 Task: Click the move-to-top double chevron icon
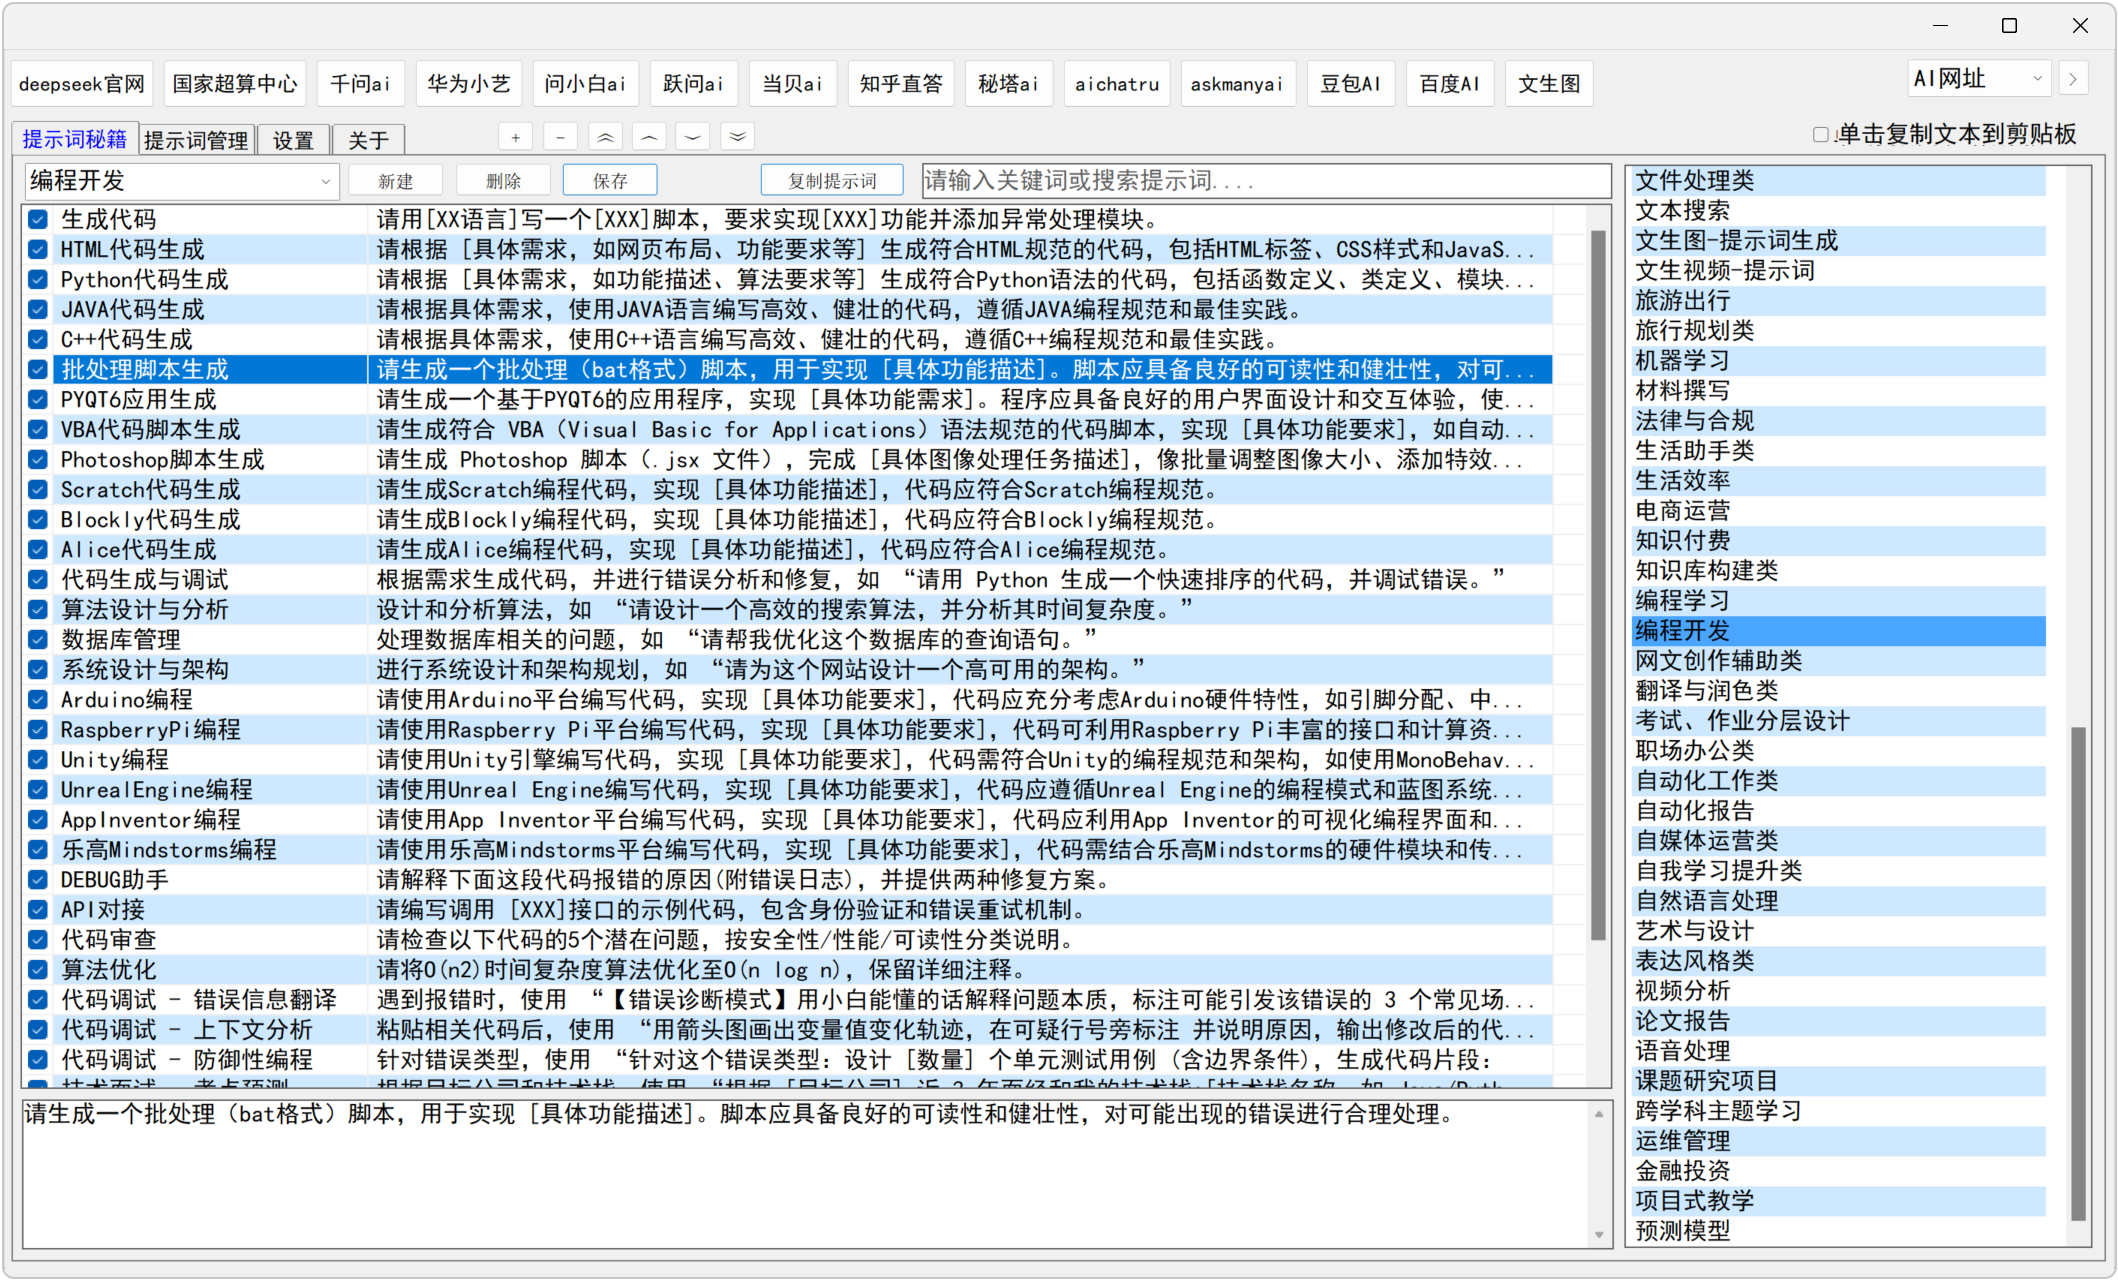point(605,138)
